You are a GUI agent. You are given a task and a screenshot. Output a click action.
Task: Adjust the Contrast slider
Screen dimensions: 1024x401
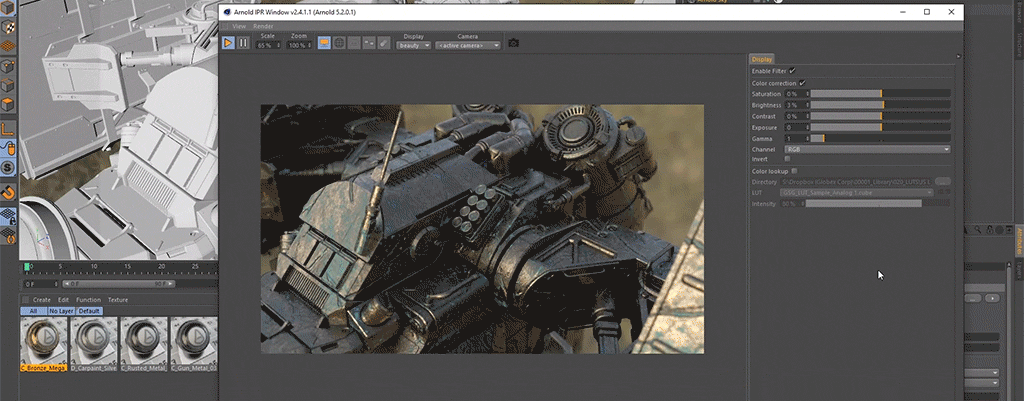pos(880,116)
